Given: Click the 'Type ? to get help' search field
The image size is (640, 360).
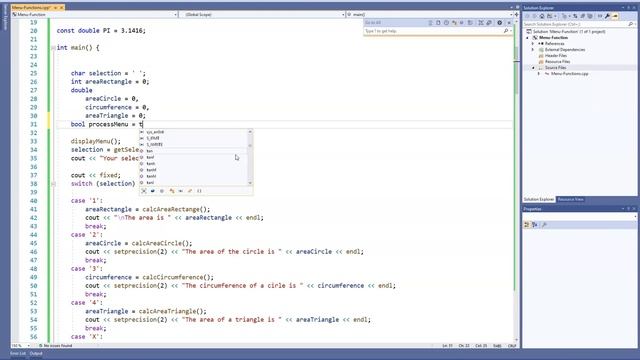Looking at the screenshot, I should coord(433,31).
